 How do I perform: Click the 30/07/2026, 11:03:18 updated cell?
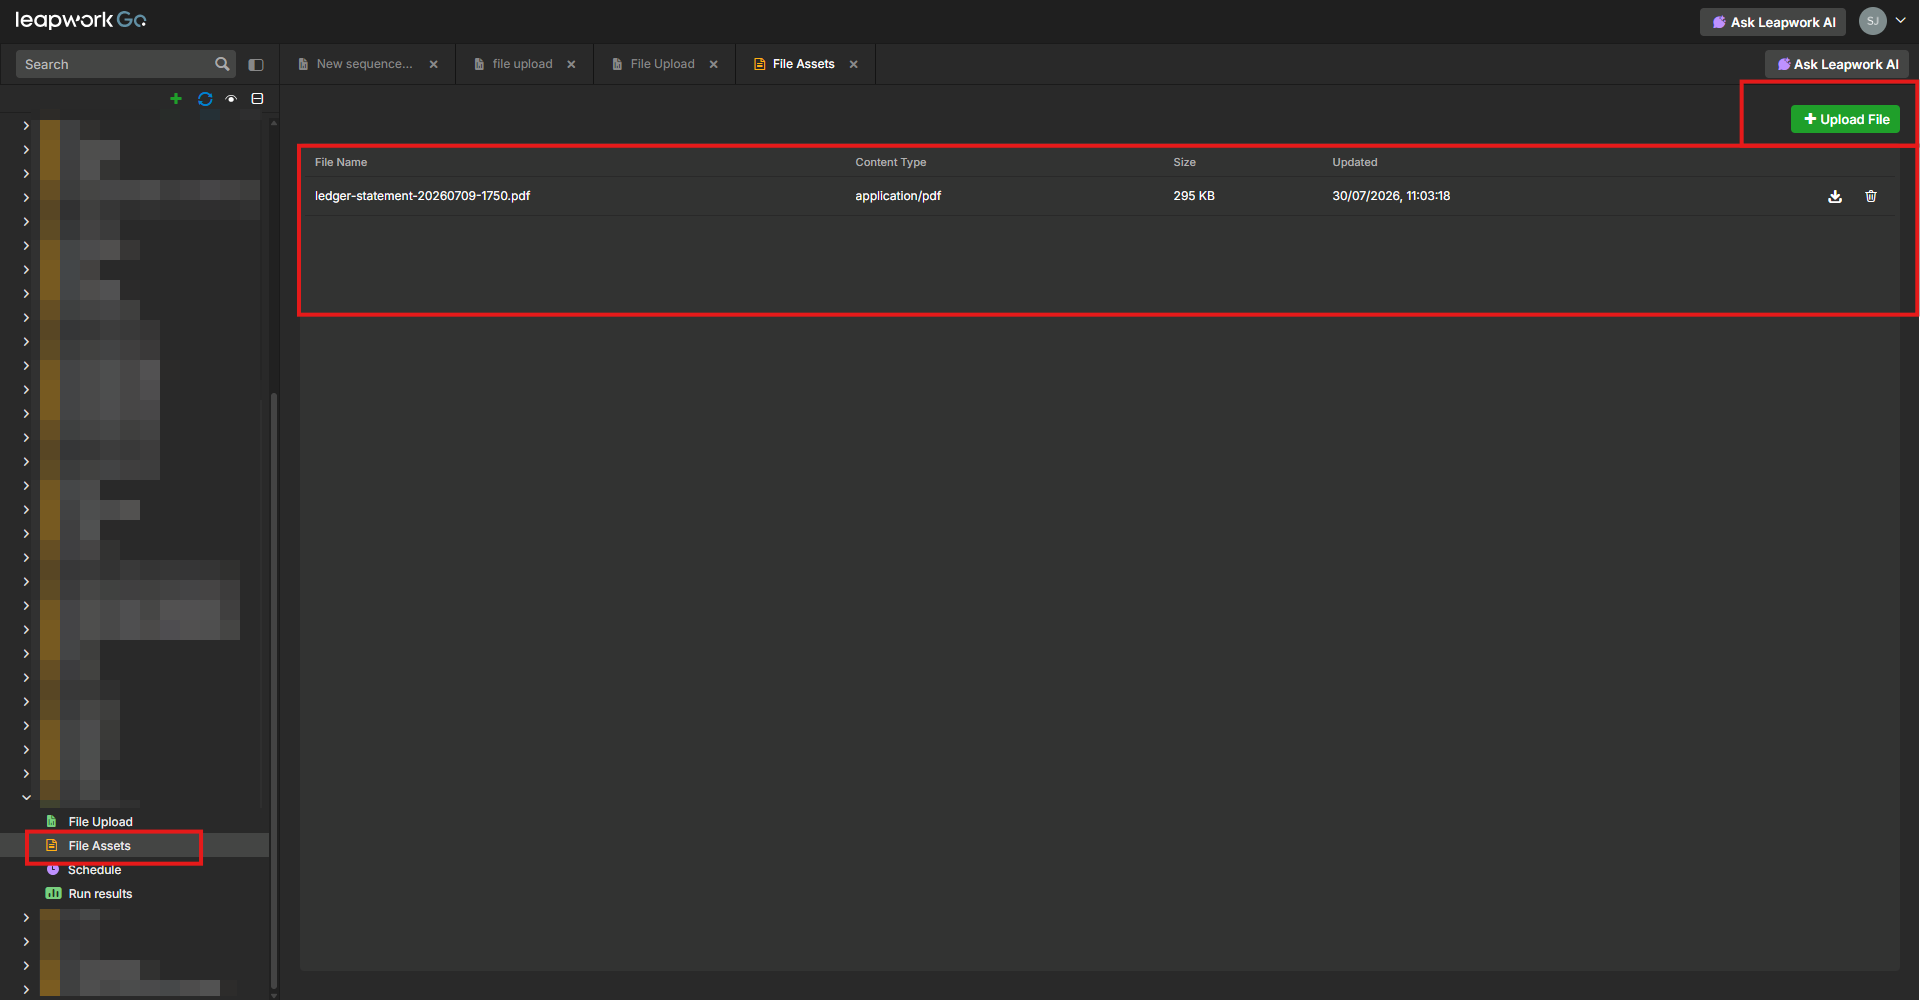coord(1391,196)
